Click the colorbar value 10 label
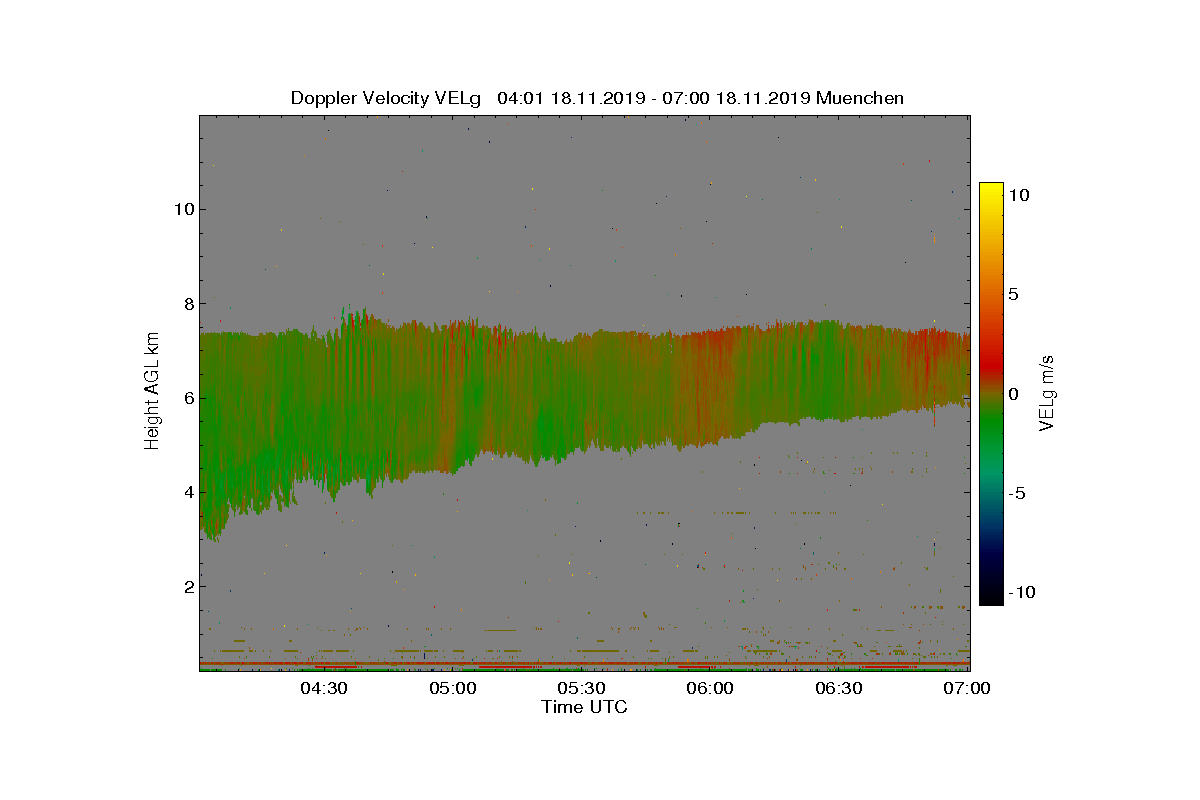Viewport: 1200px width, 800px height. [1018, 196]
